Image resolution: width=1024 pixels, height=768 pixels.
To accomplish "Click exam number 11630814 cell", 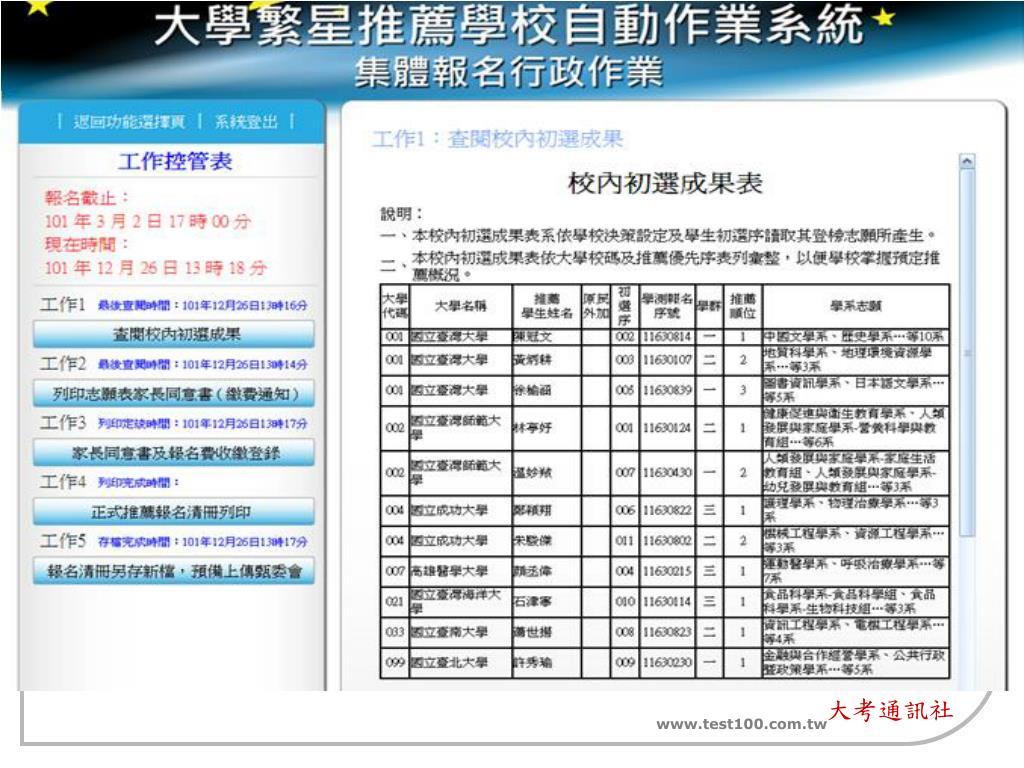I will (x=667, y=337).
